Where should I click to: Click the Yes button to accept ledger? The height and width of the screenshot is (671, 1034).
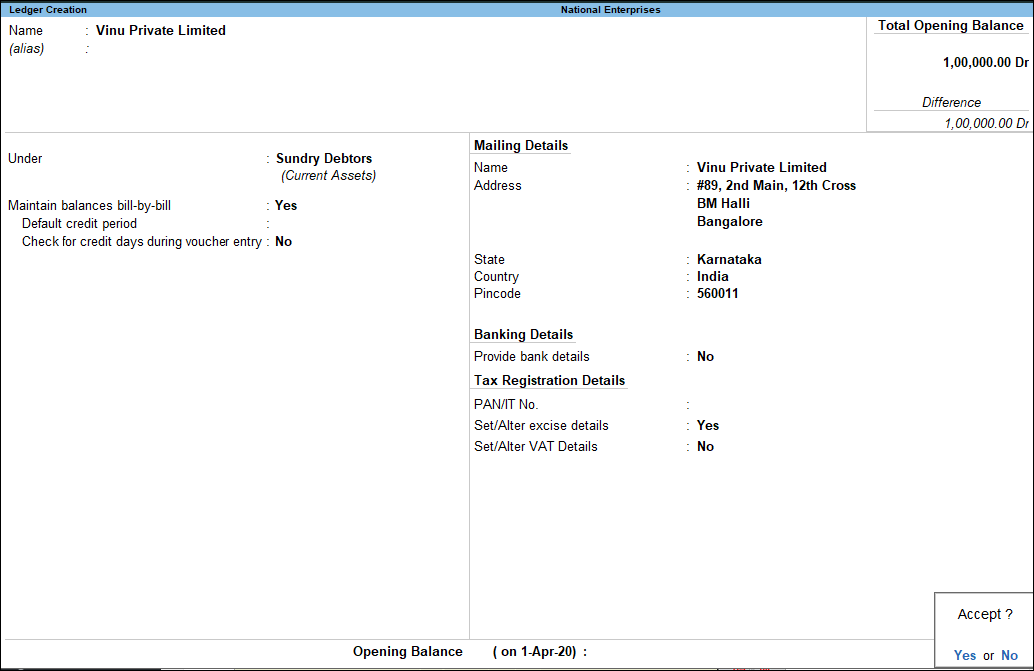pyautogui.click(x=964, y=655)
